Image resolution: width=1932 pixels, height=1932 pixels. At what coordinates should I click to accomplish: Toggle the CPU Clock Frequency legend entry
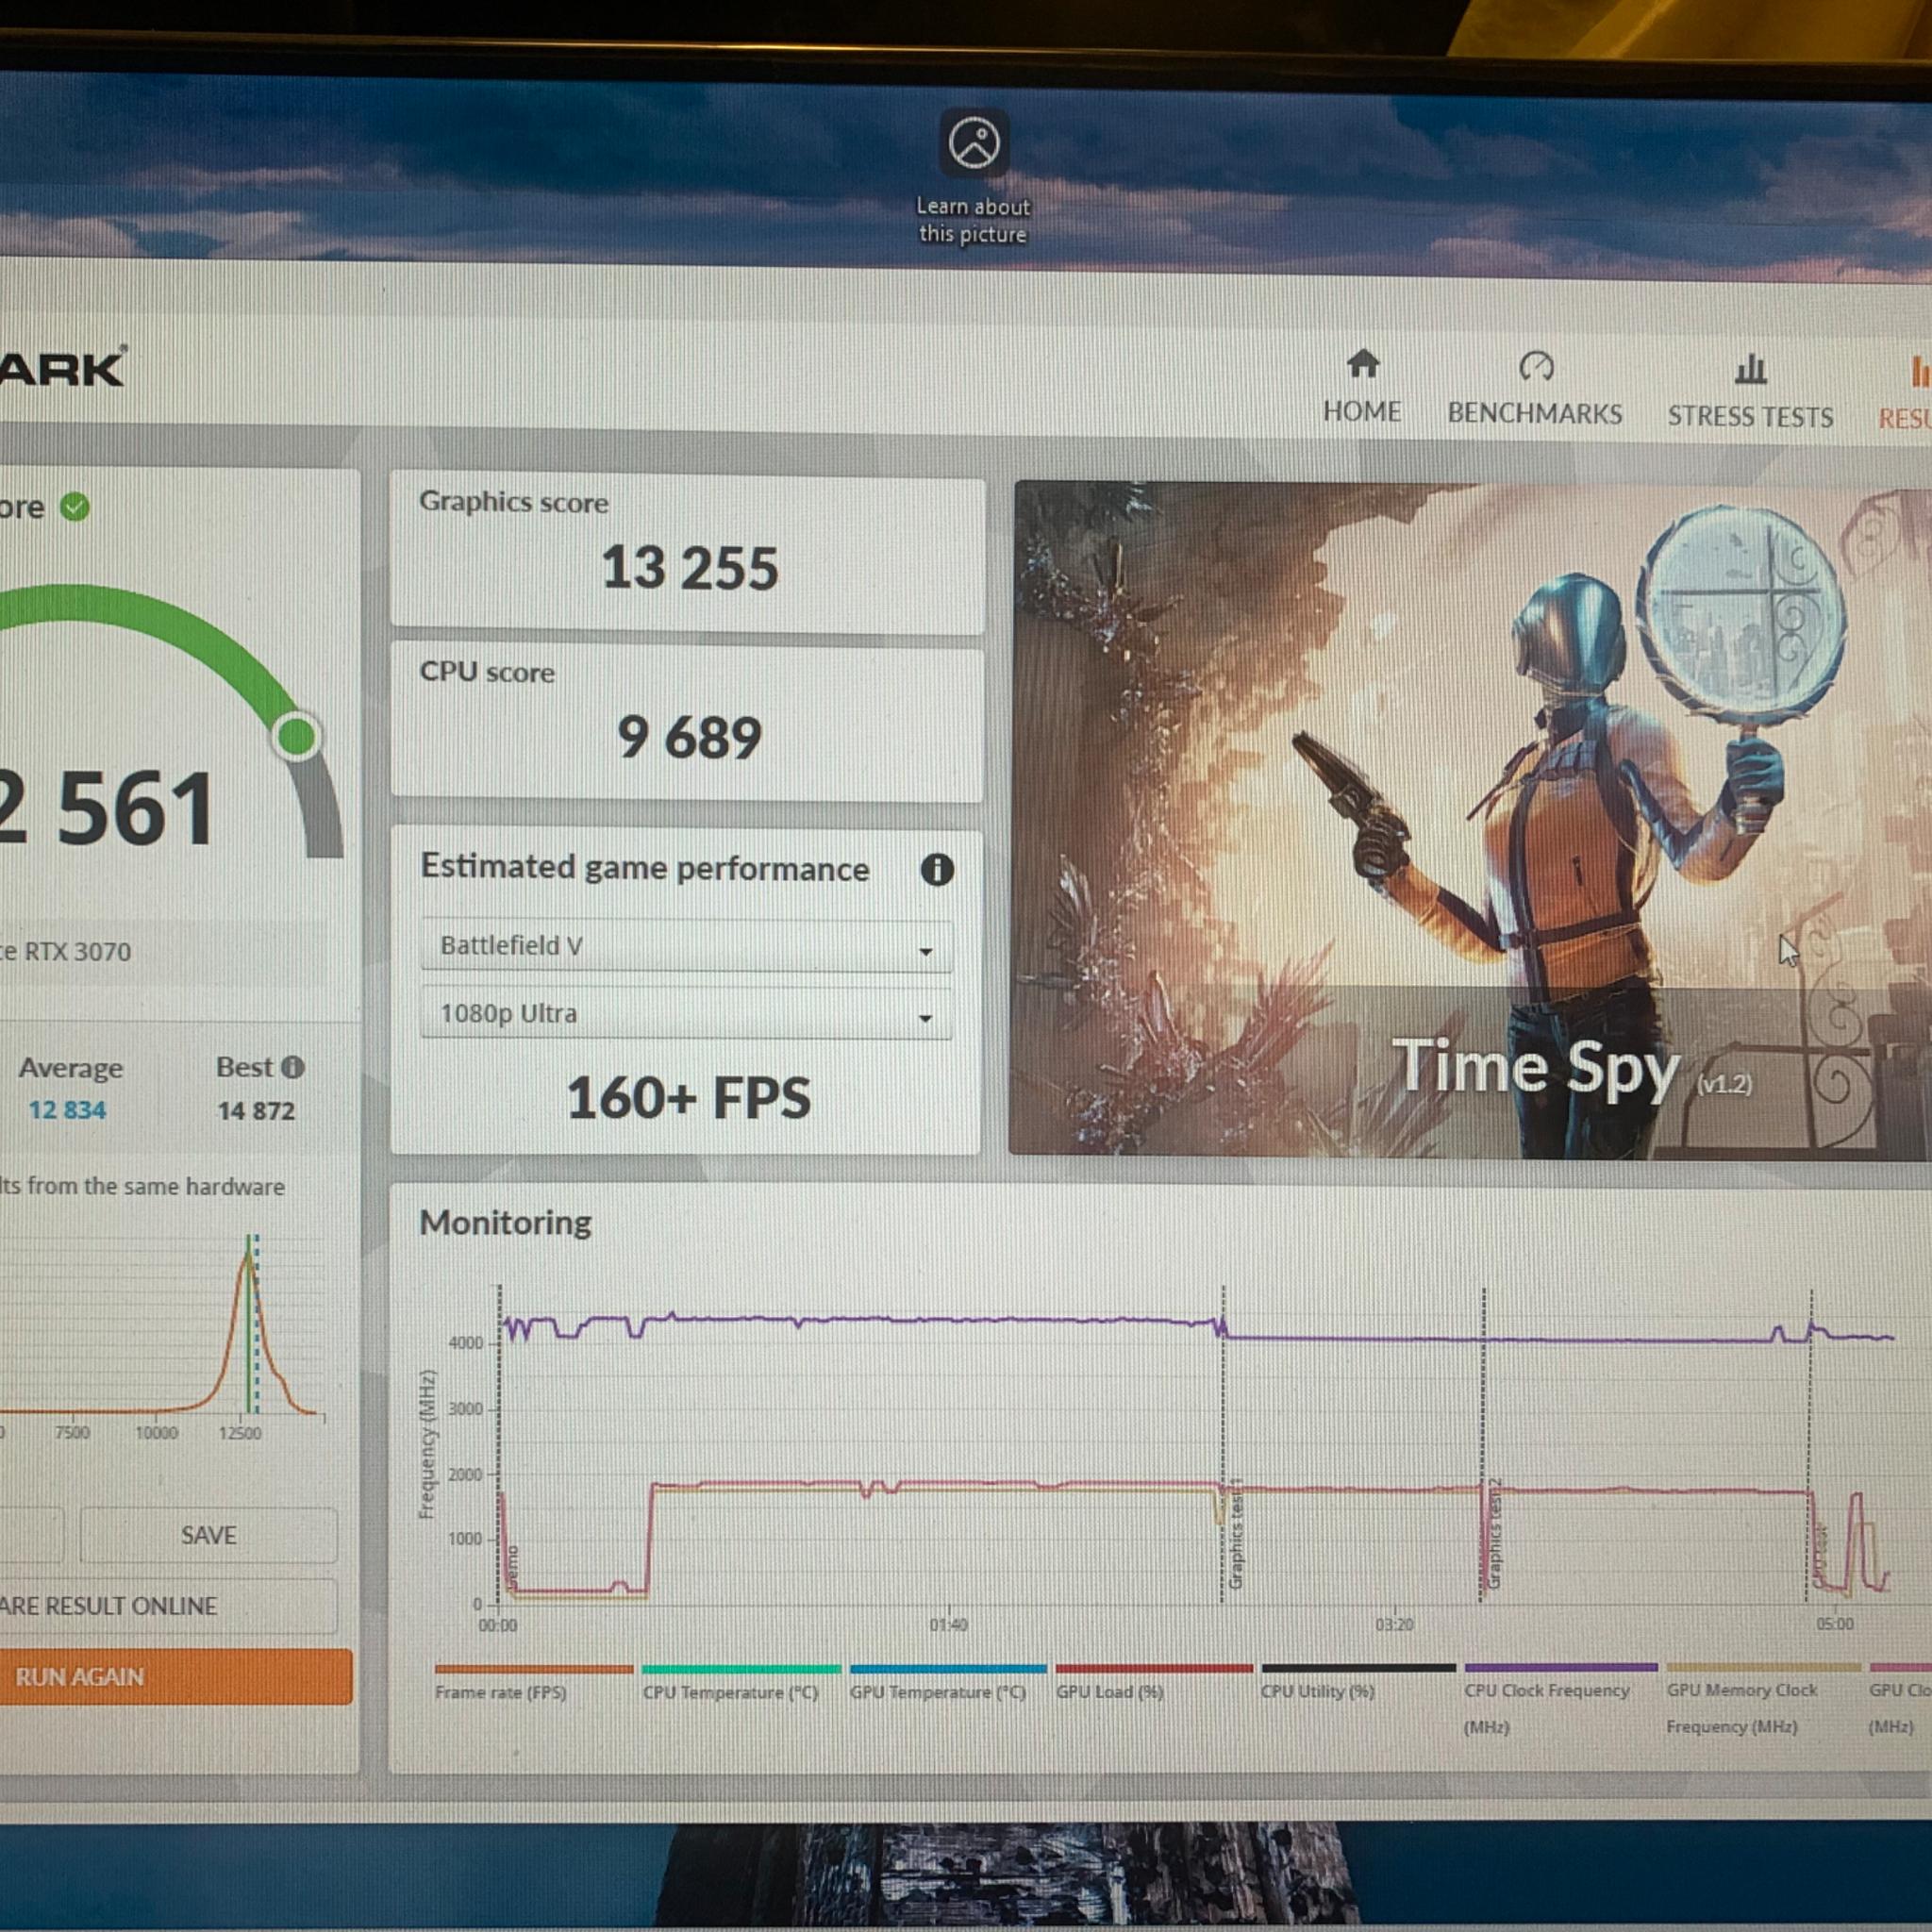coord(1560,1699)
